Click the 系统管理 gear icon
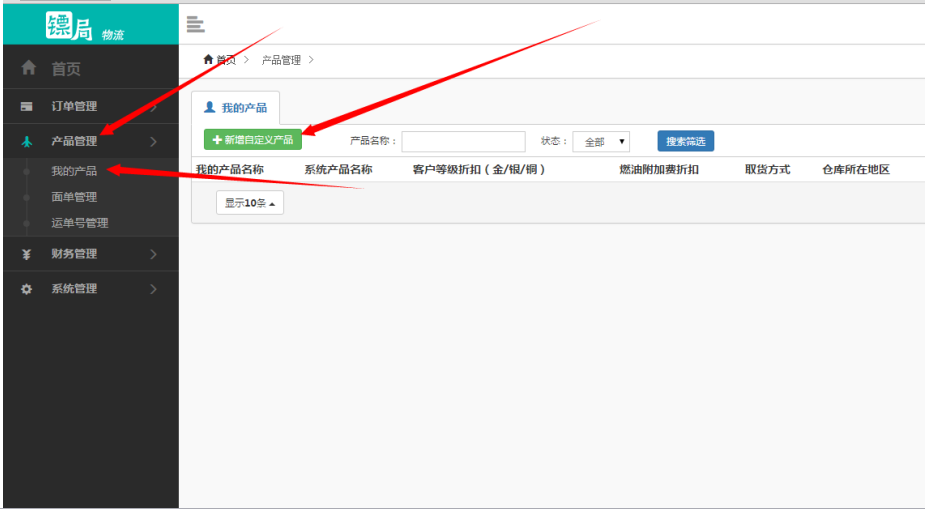 tap(27, 289)
